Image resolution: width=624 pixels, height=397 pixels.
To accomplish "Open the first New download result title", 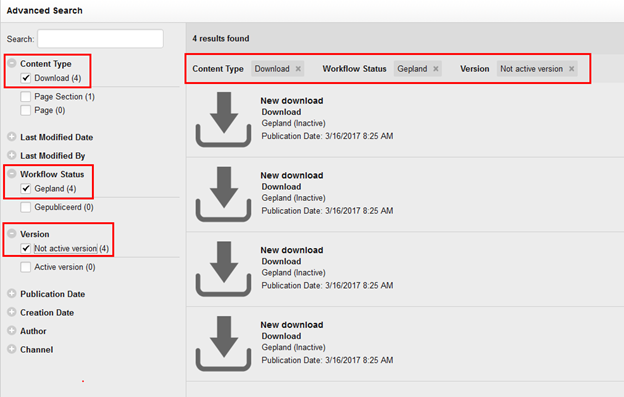I will 292,101.
